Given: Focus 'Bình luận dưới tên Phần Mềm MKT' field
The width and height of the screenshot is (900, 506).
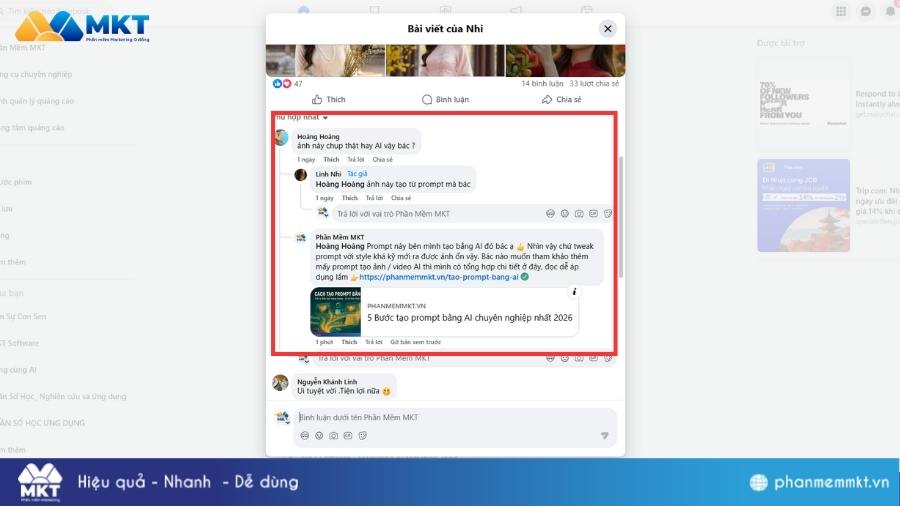Looking at the screenshot, I should (x=456, y=418).
